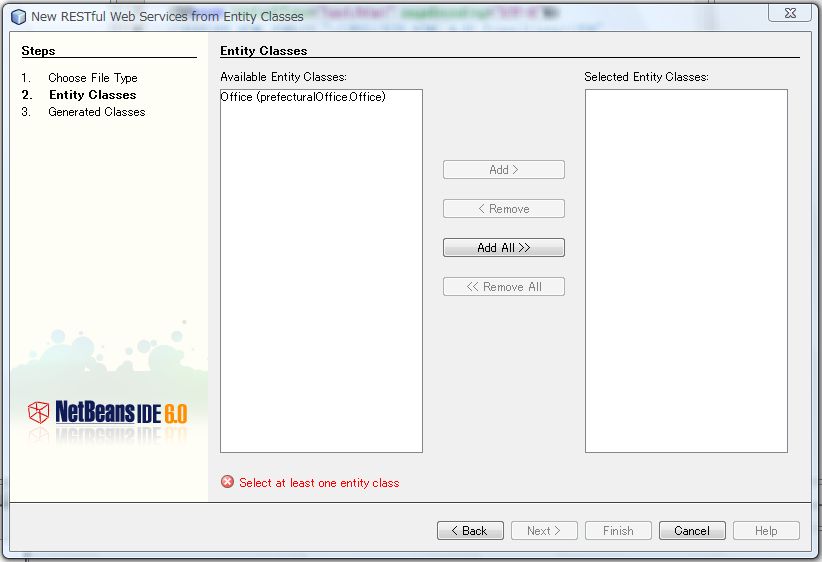Click the NetBeans cube icon in title bar
Viewport: 822px width, 562px height.
(17, 16)
